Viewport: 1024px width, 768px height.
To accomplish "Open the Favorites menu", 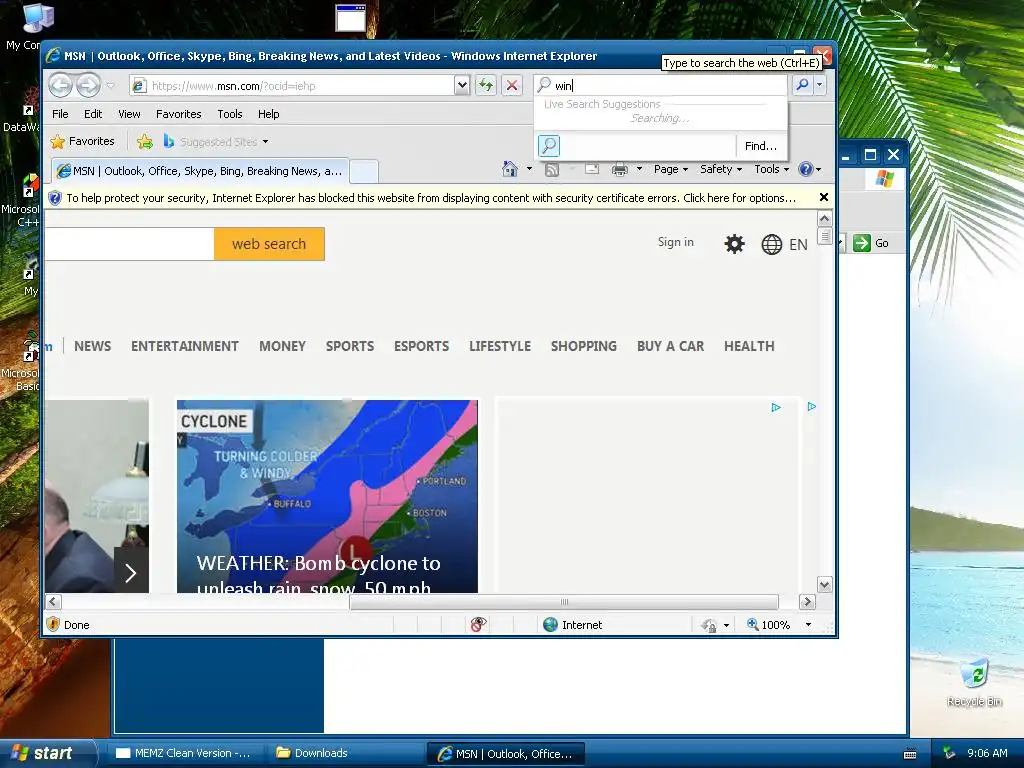I will coord(178,114).
